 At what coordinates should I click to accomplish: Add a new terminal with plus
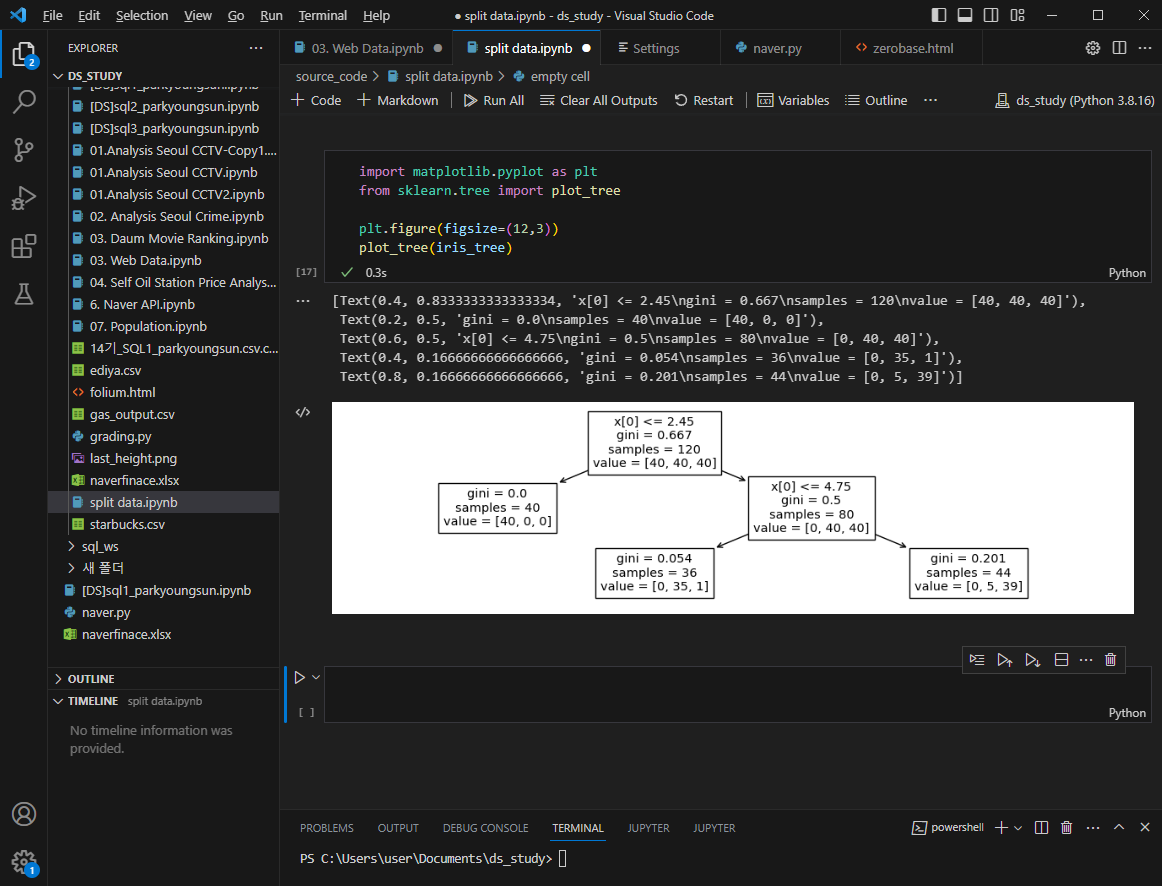coord(1001,827)
